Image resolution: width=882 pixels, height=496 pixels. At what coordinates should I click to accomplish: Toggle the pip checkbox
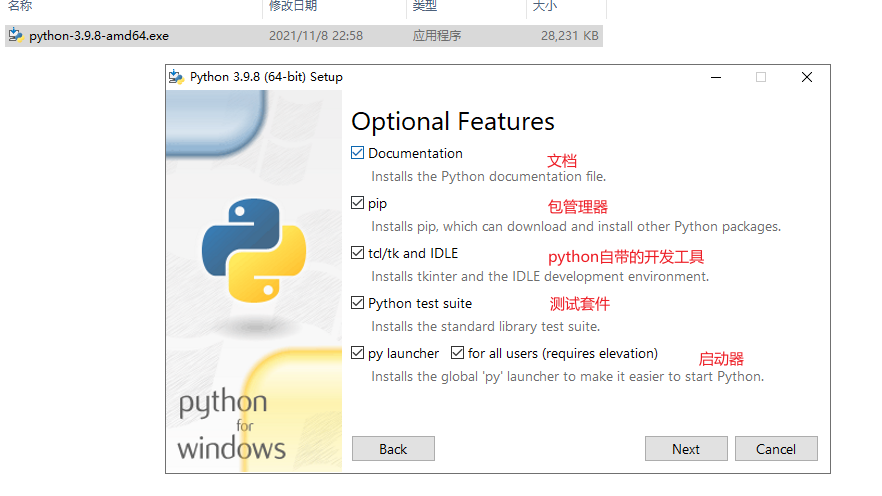(357, 203)
